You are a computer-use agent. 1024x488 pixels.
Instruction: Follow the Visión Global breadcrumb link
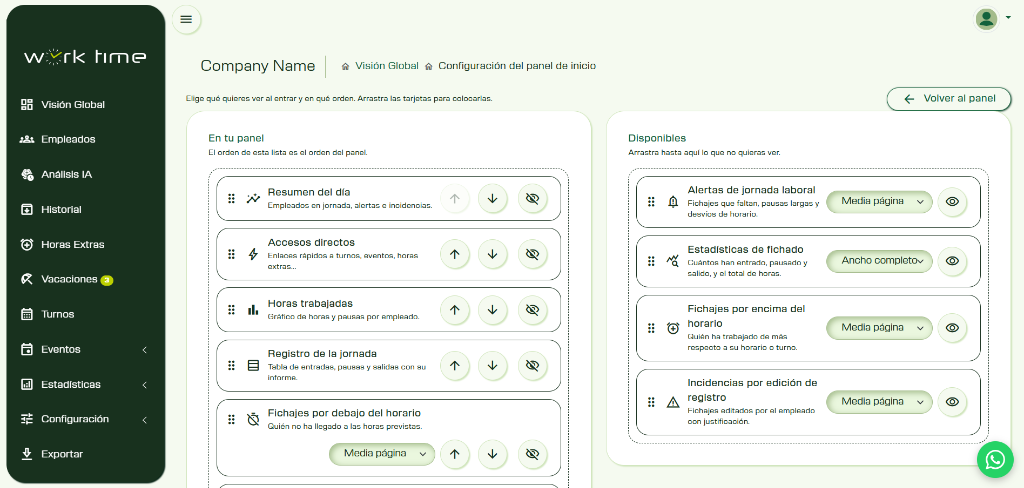click(387, 66)
